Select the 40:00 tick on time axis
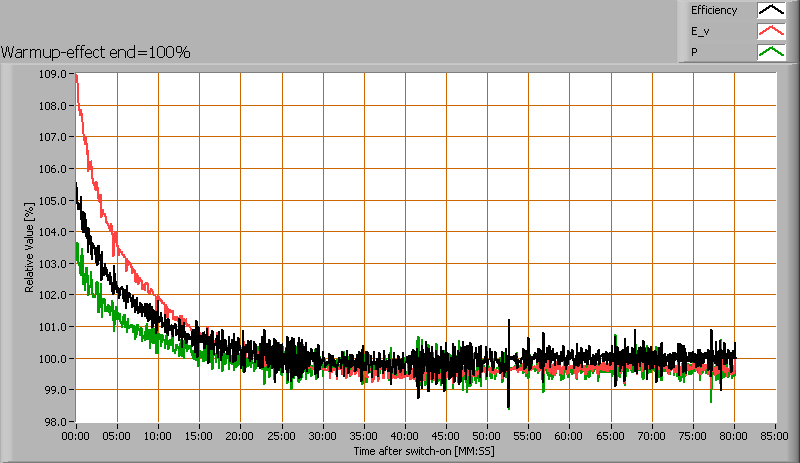This screenshot has height=463, width=800. [x=405, y=436]
